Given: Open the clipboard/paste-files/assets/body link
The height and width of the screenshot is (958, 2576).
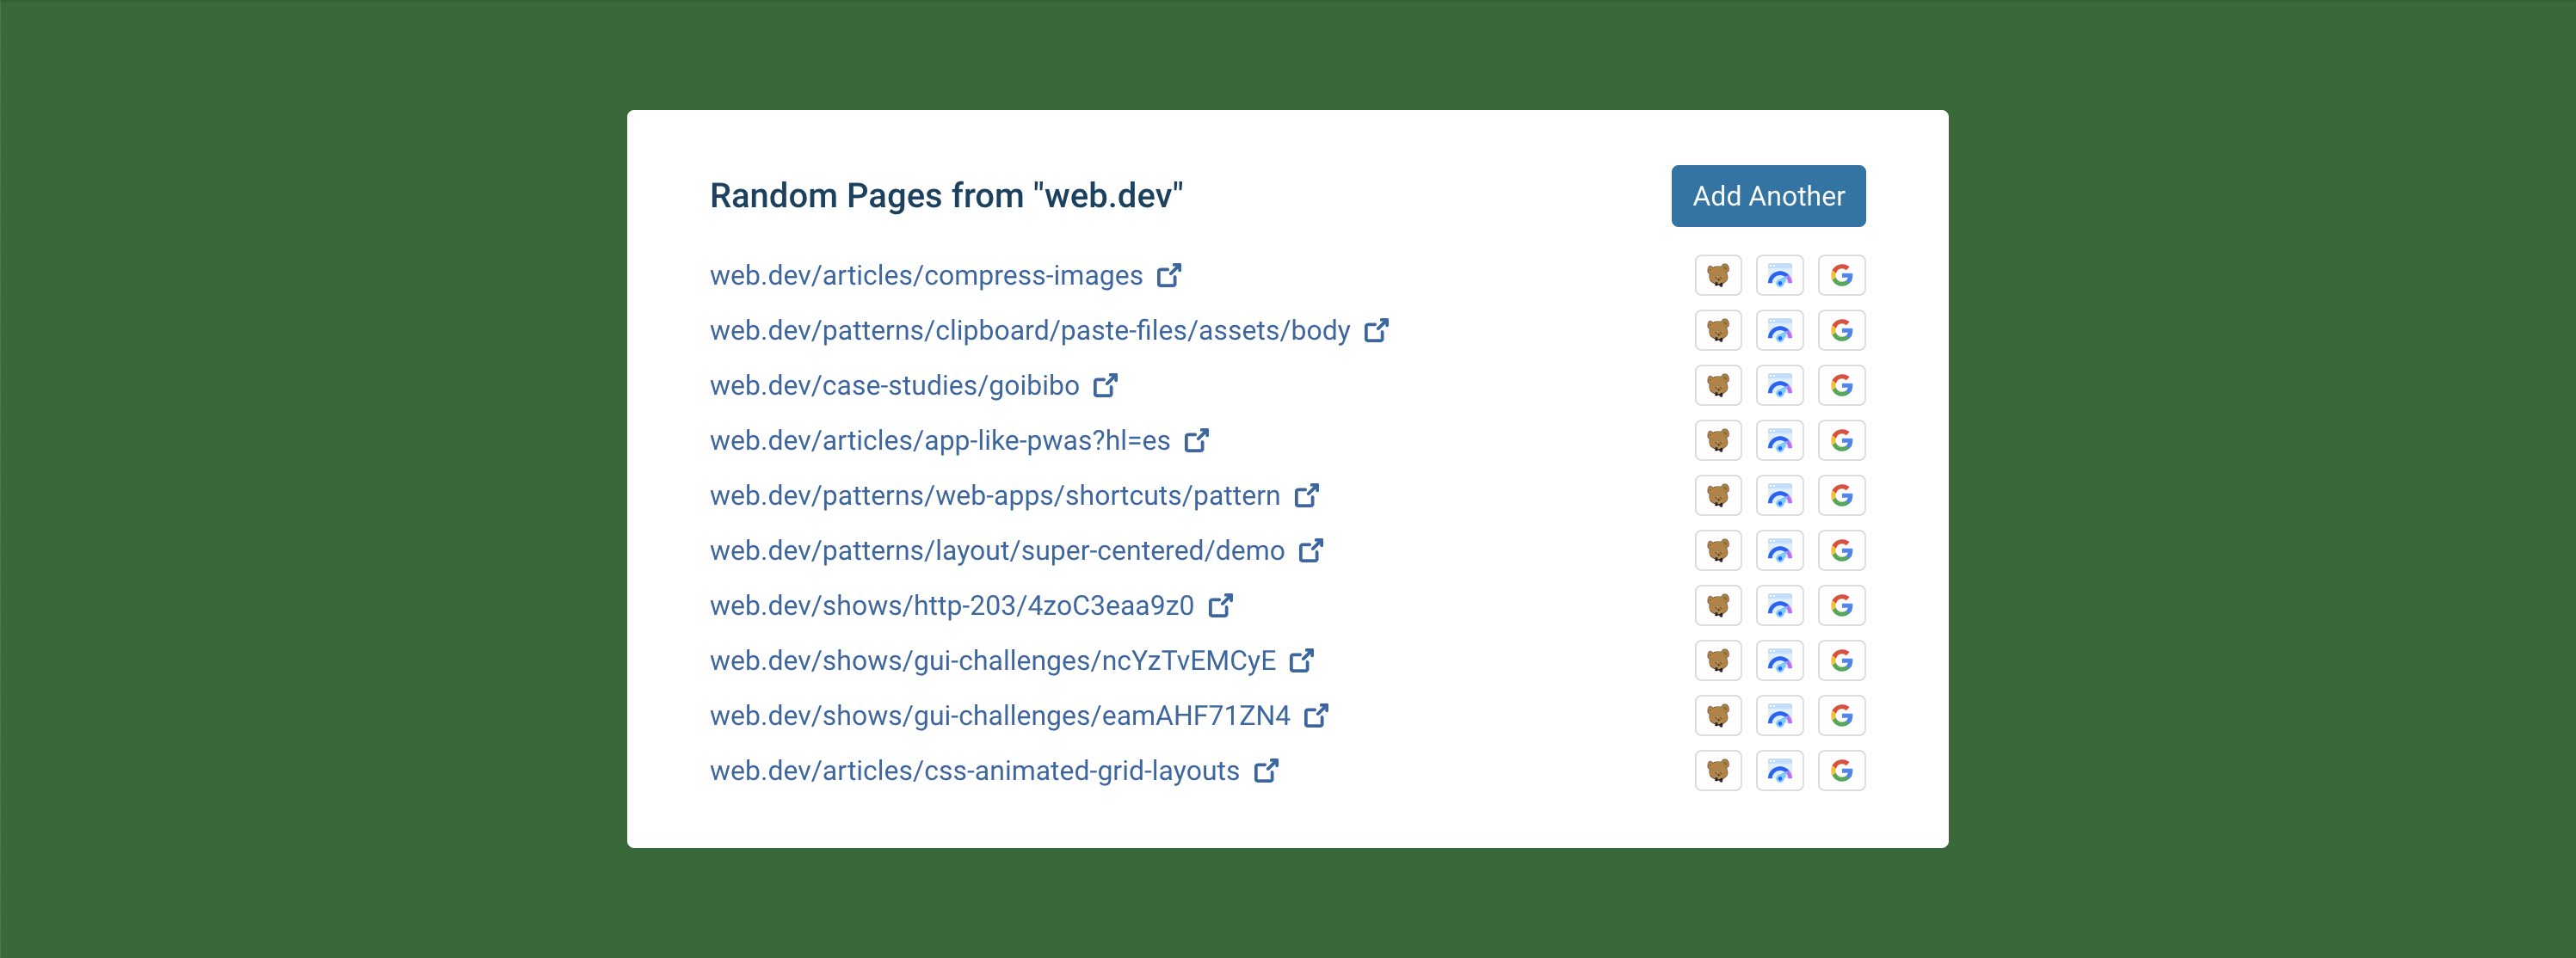Looking at the screenshot, I should click(x=1049, y=330).
